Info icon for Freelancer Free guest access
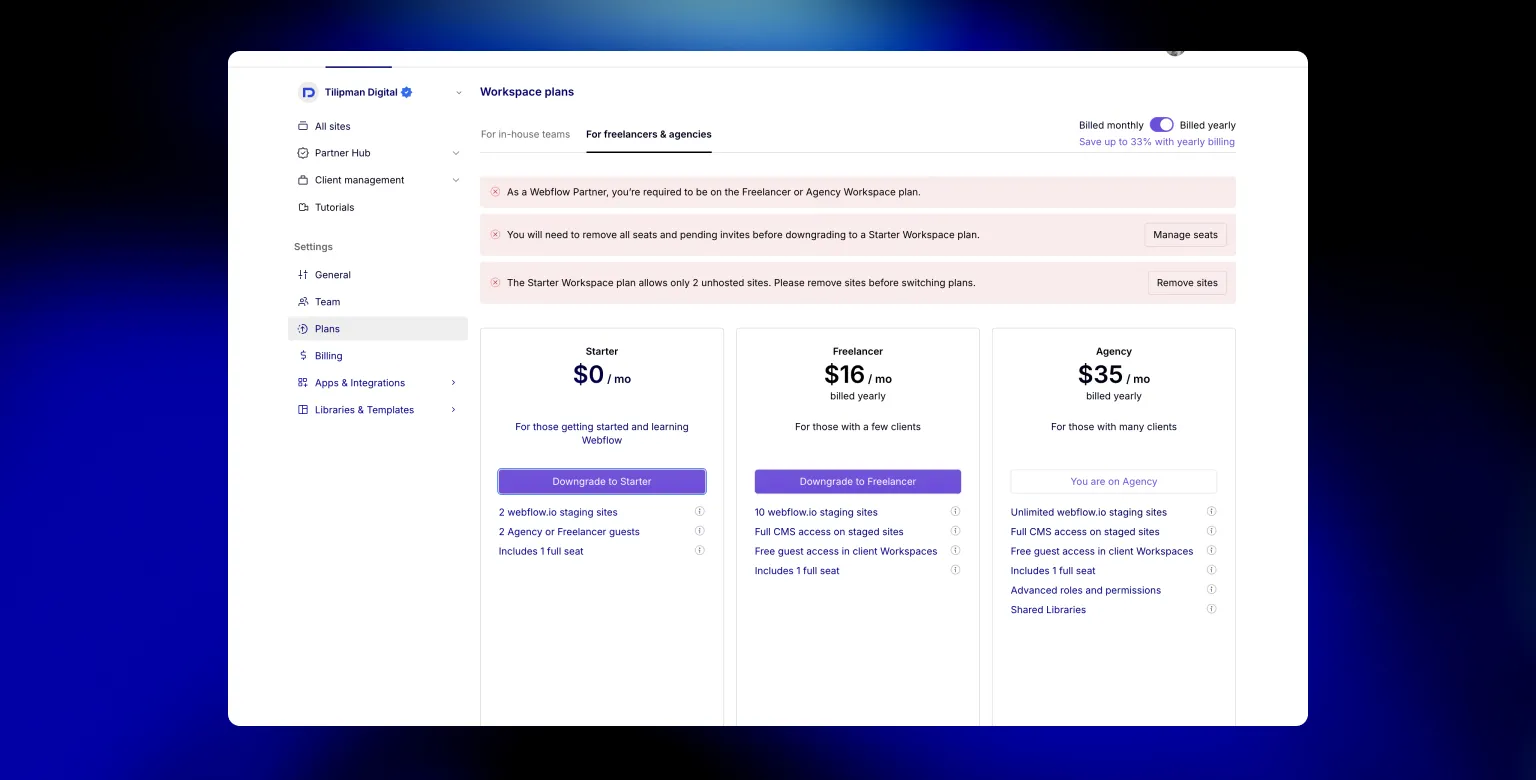This screenshot has width=1536, height=780. 956,550
